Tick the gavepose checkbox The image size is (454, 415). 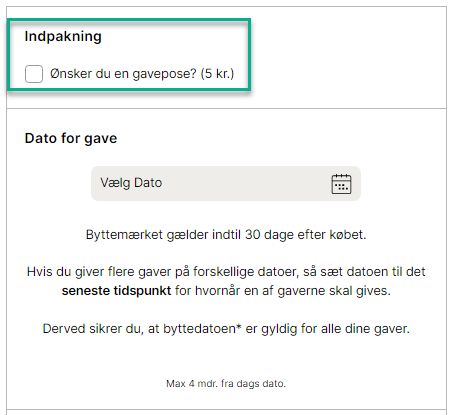(34, 74)
